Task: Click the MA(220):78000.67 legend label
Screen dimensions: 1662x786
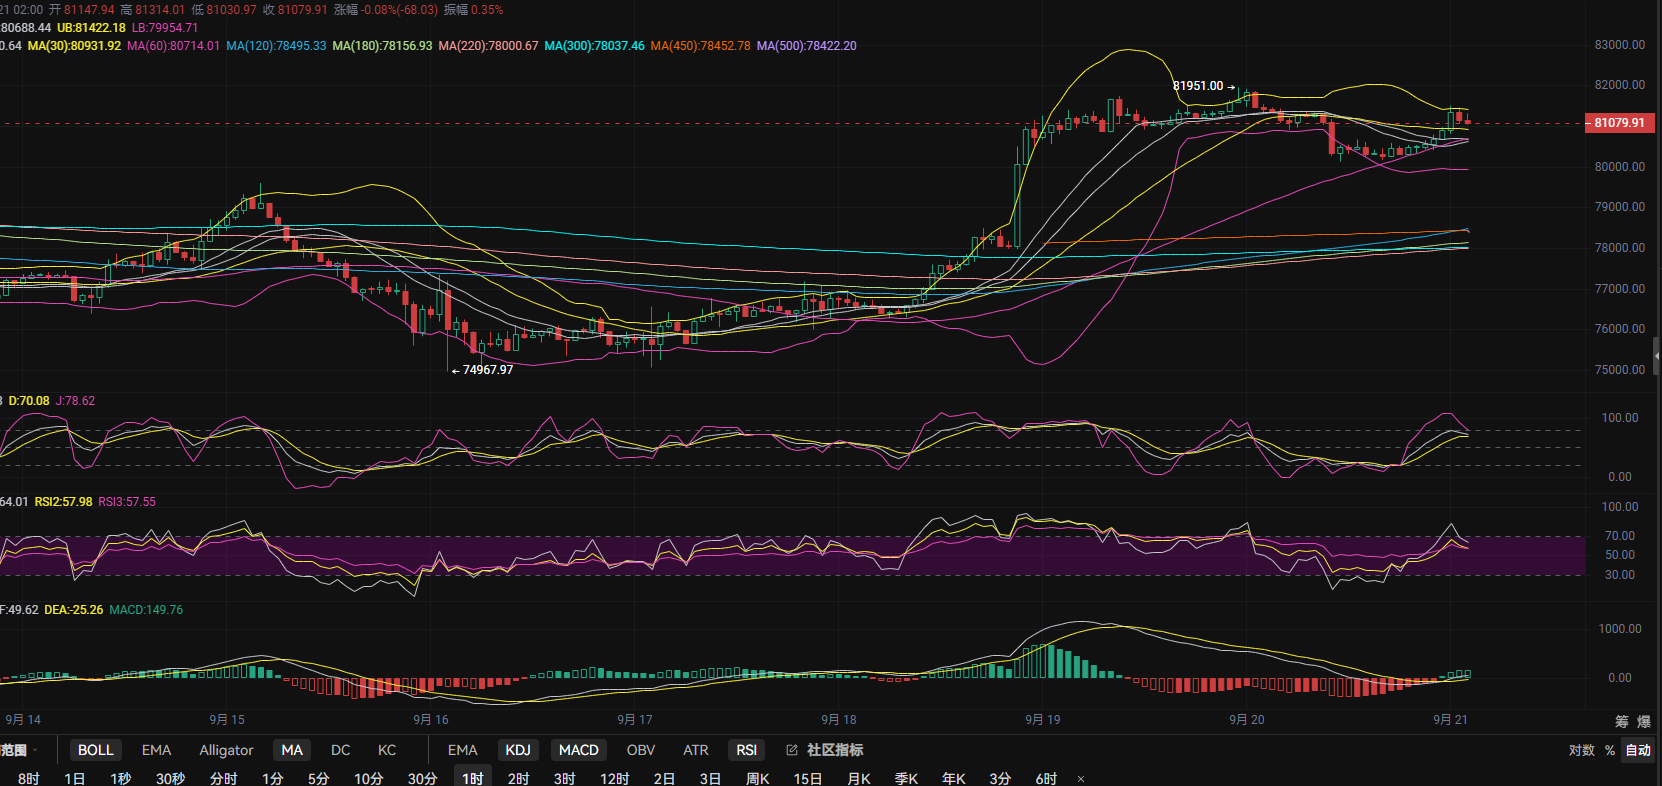Action: pos(488,46)
